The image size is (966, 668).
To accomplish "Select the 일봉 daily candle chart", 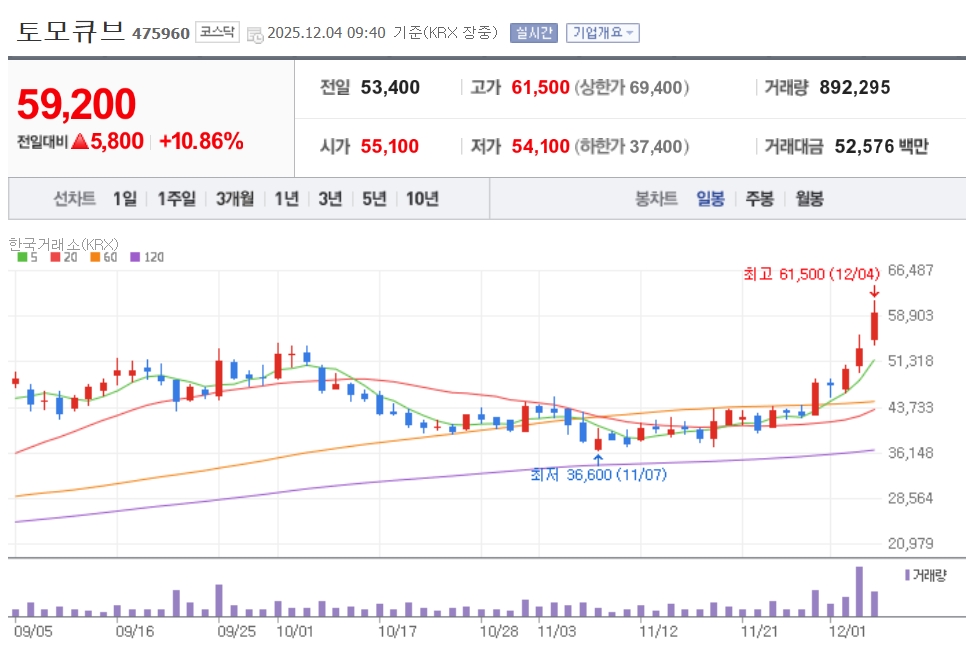I will click(710, 198).
